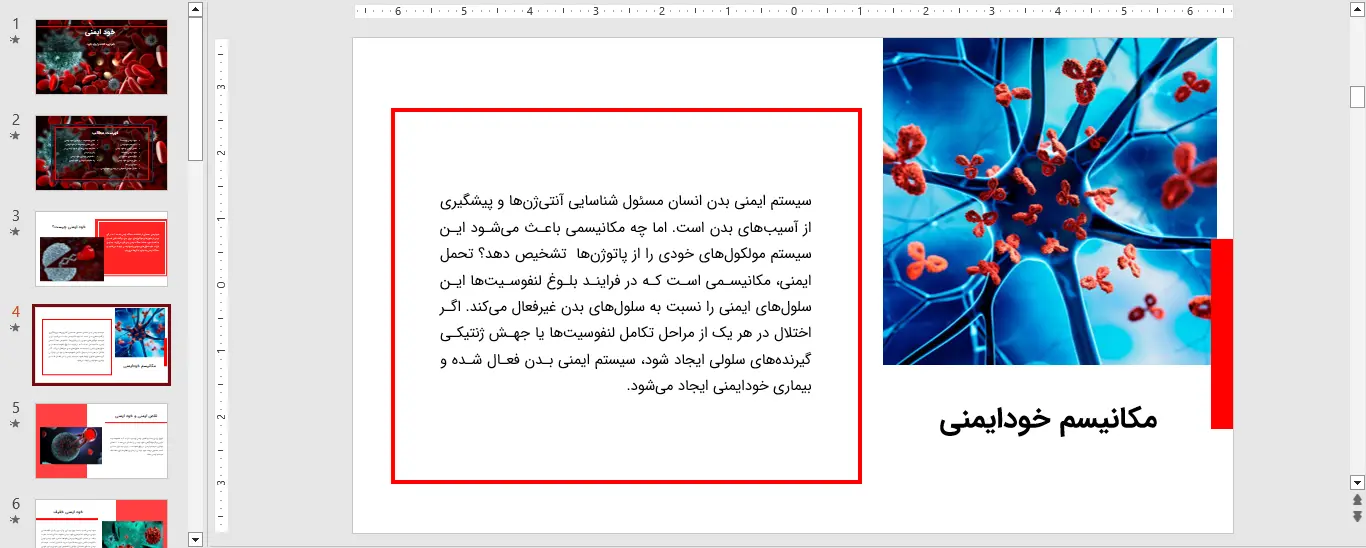Click the title text مکانیسم خودایمنی
Viewport: 1366px width, 548px height.
point(1048,419)
